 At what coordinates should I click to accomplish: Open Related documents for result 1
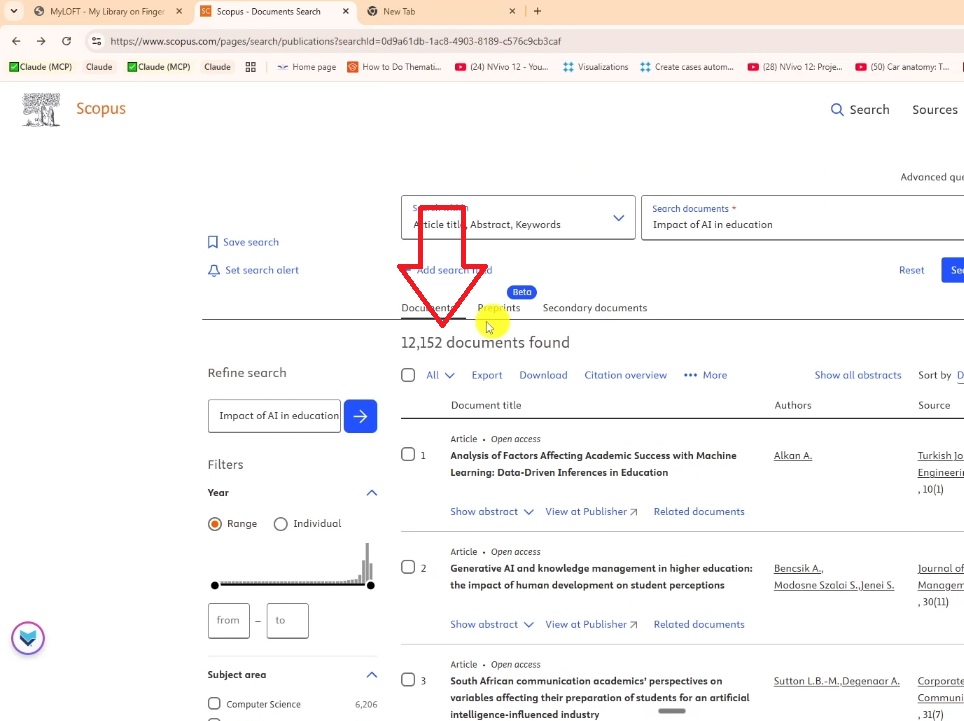(x=699, y=511)
